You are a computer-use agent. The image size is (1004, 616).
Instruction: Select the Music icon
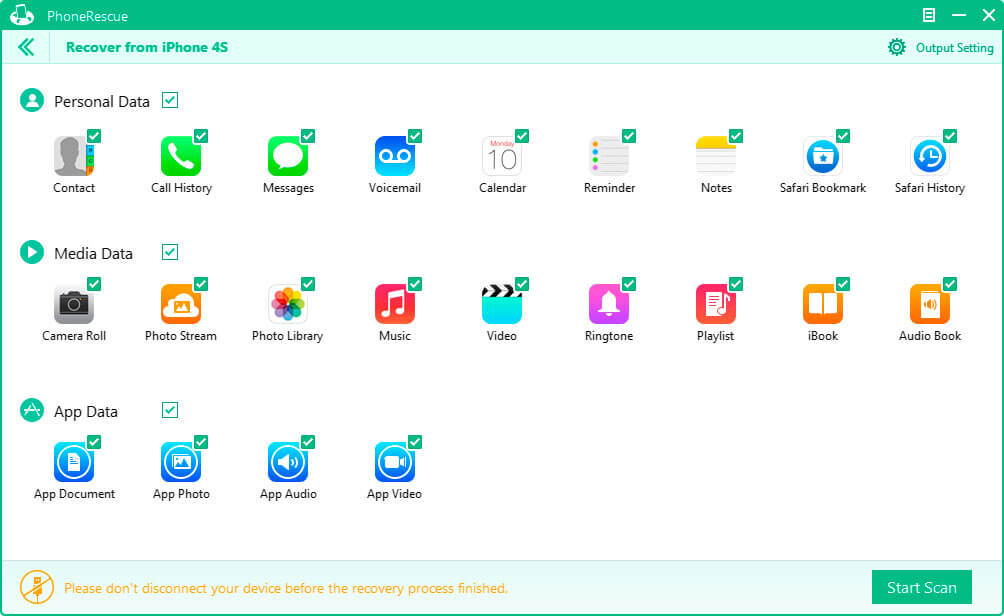394,304
